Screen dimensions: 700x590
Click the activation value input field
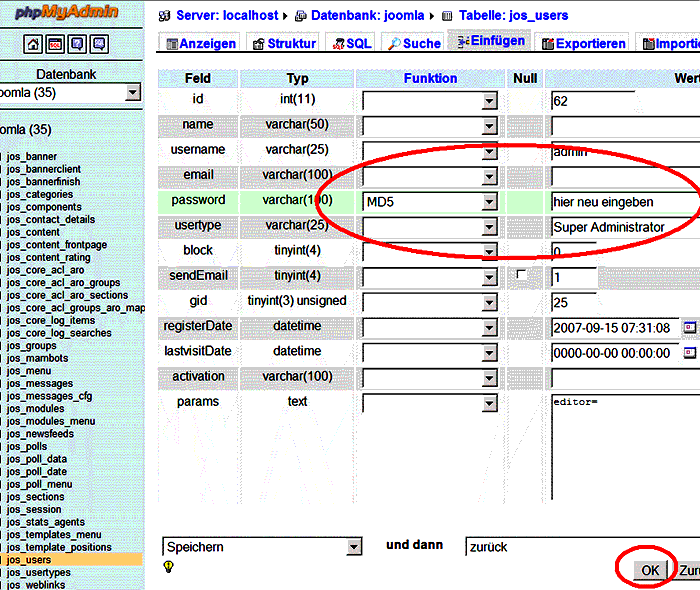pos(625,378)
